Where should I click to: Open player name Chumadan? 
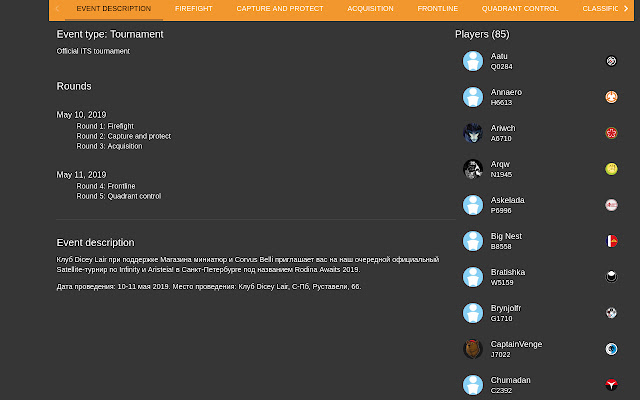511,380
